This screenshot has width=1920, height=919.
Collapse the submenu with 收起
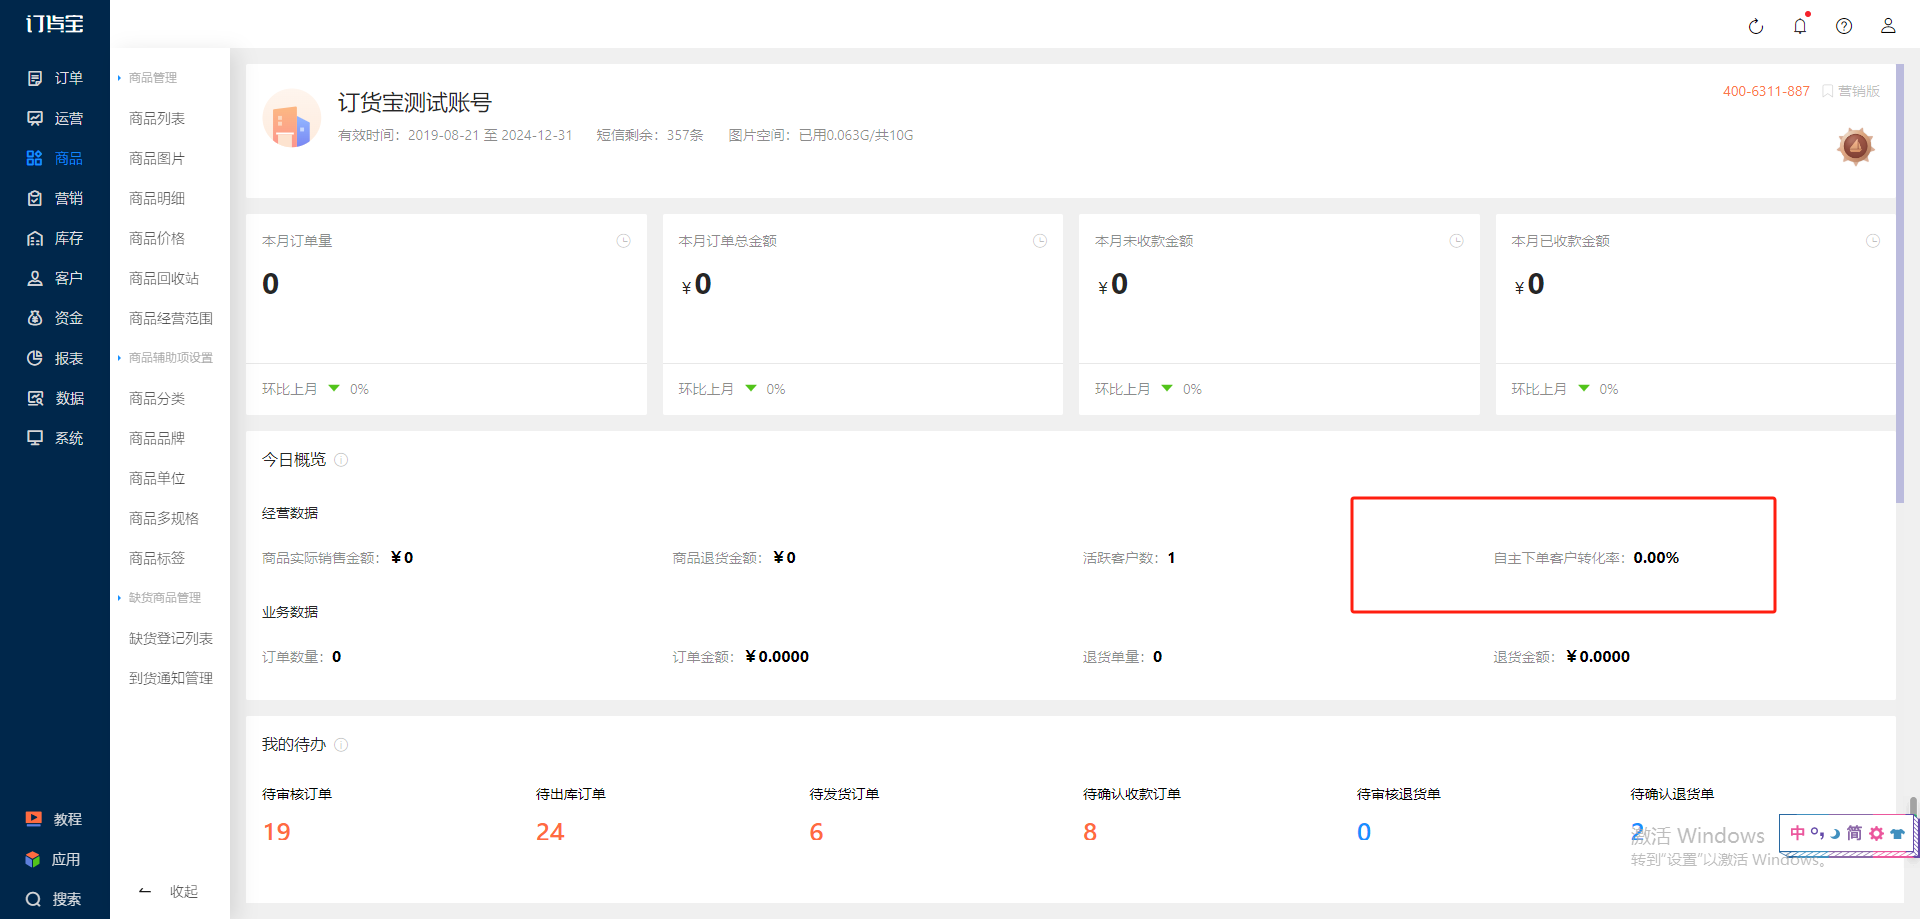[x=170, y=891]
